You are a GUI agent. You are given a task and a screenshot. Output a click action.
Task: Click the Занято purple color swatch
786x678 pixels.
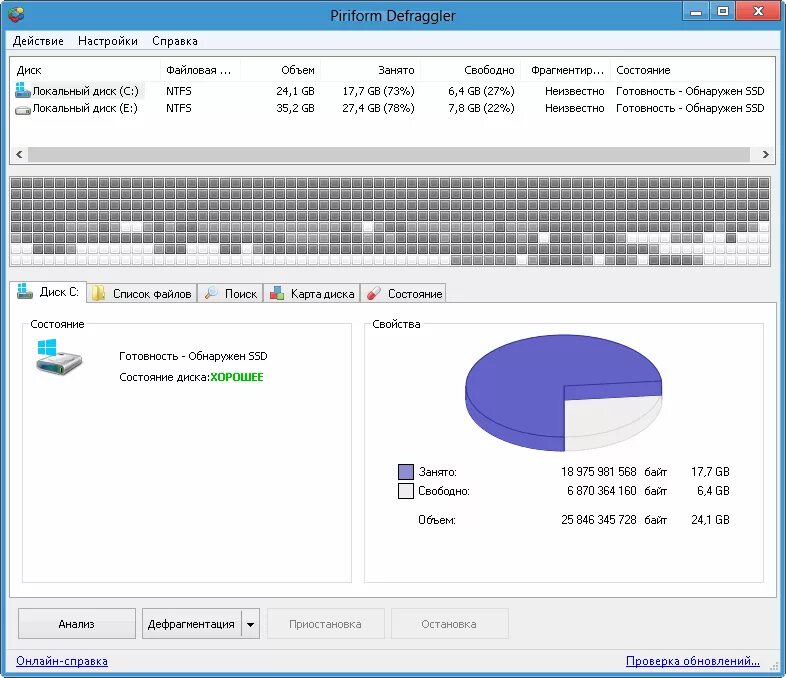pos(406,472)
